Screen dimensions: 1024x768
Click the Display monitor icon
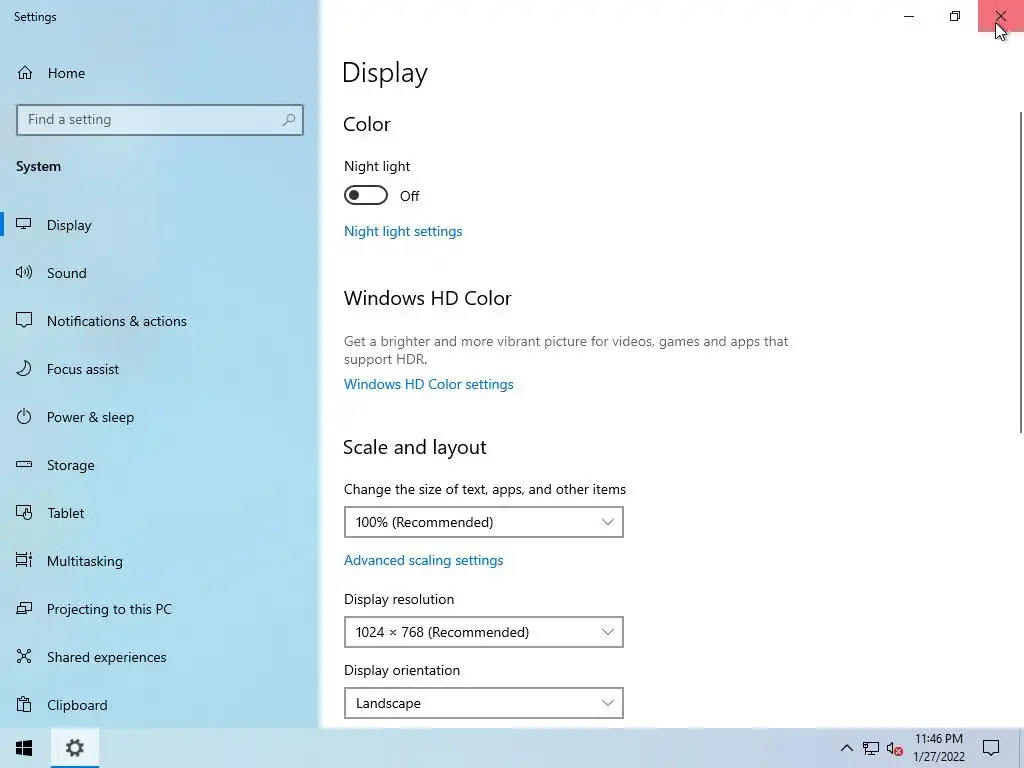point(24,225)
